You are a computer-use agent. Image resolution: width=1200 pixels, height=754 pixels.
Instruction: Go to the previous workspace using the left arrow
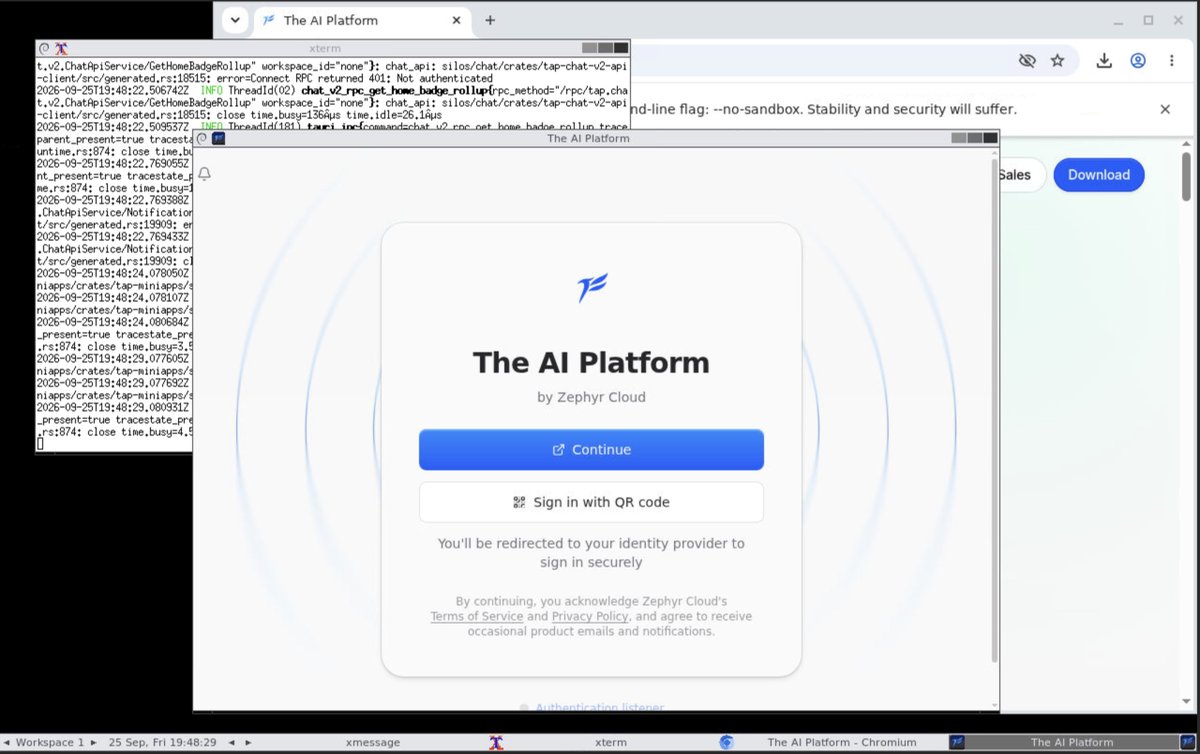point(6,743)
